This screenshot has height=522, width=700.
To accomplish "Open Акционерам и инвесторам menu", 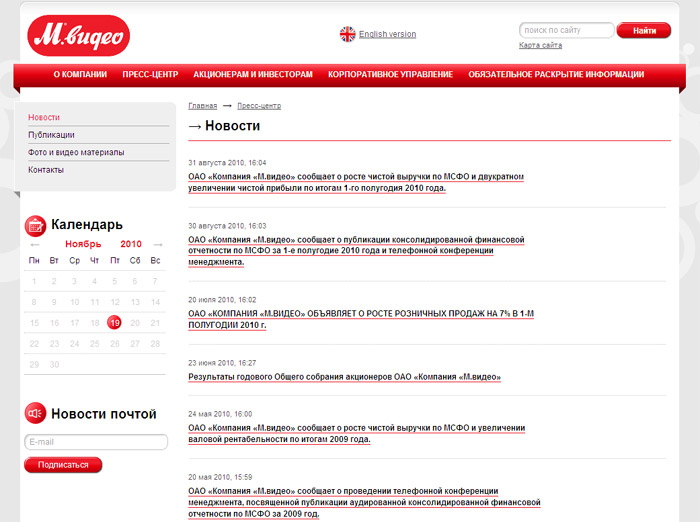I will tap(253, 74).
